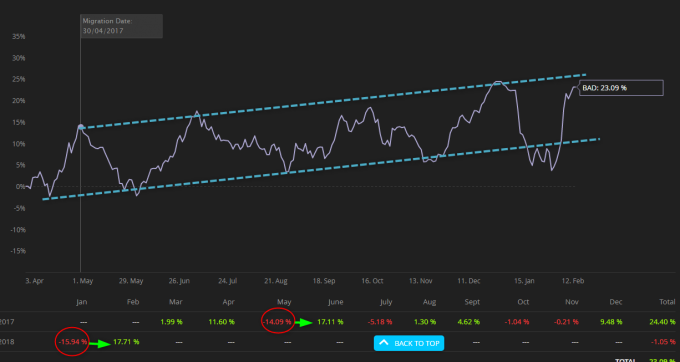Click the Sept column header
The image size is (680, 362).
472,302
